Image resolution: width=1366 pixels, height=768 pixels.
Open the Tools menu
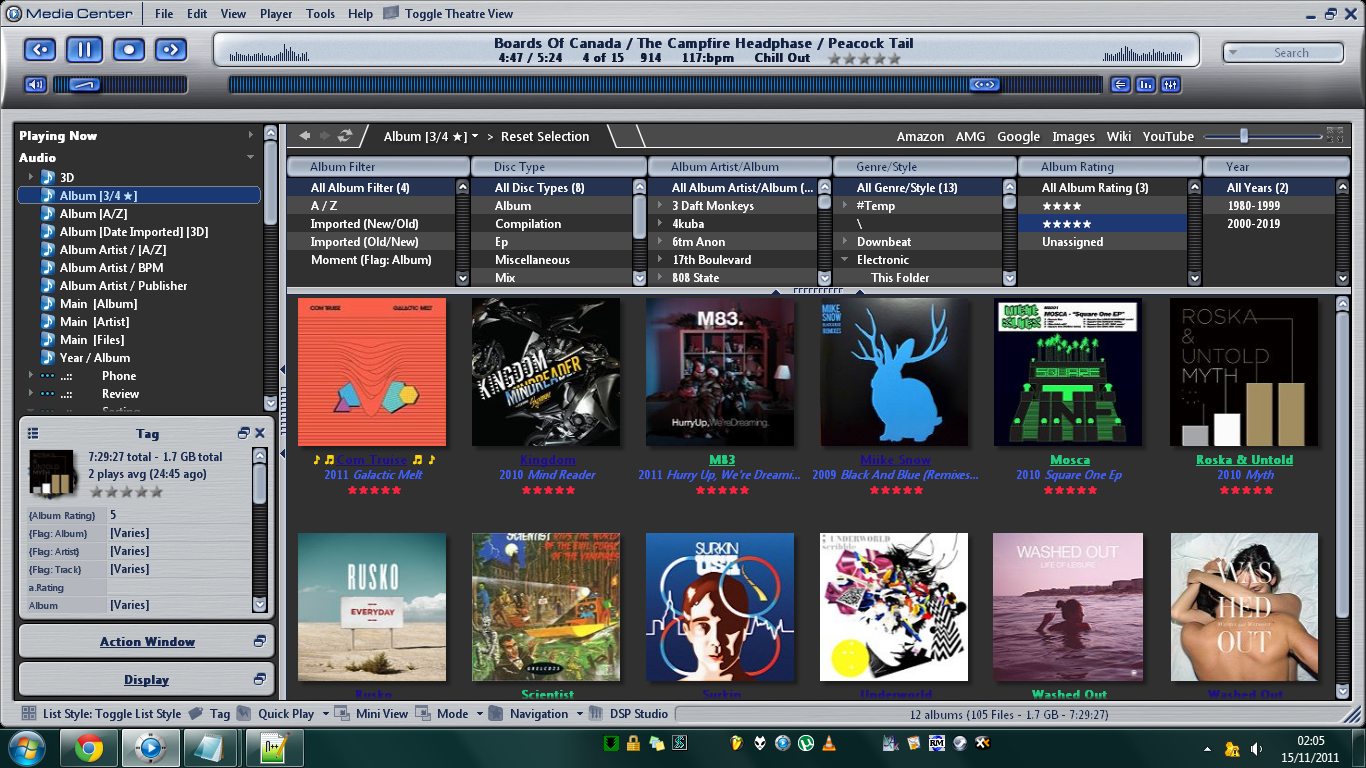320,14
